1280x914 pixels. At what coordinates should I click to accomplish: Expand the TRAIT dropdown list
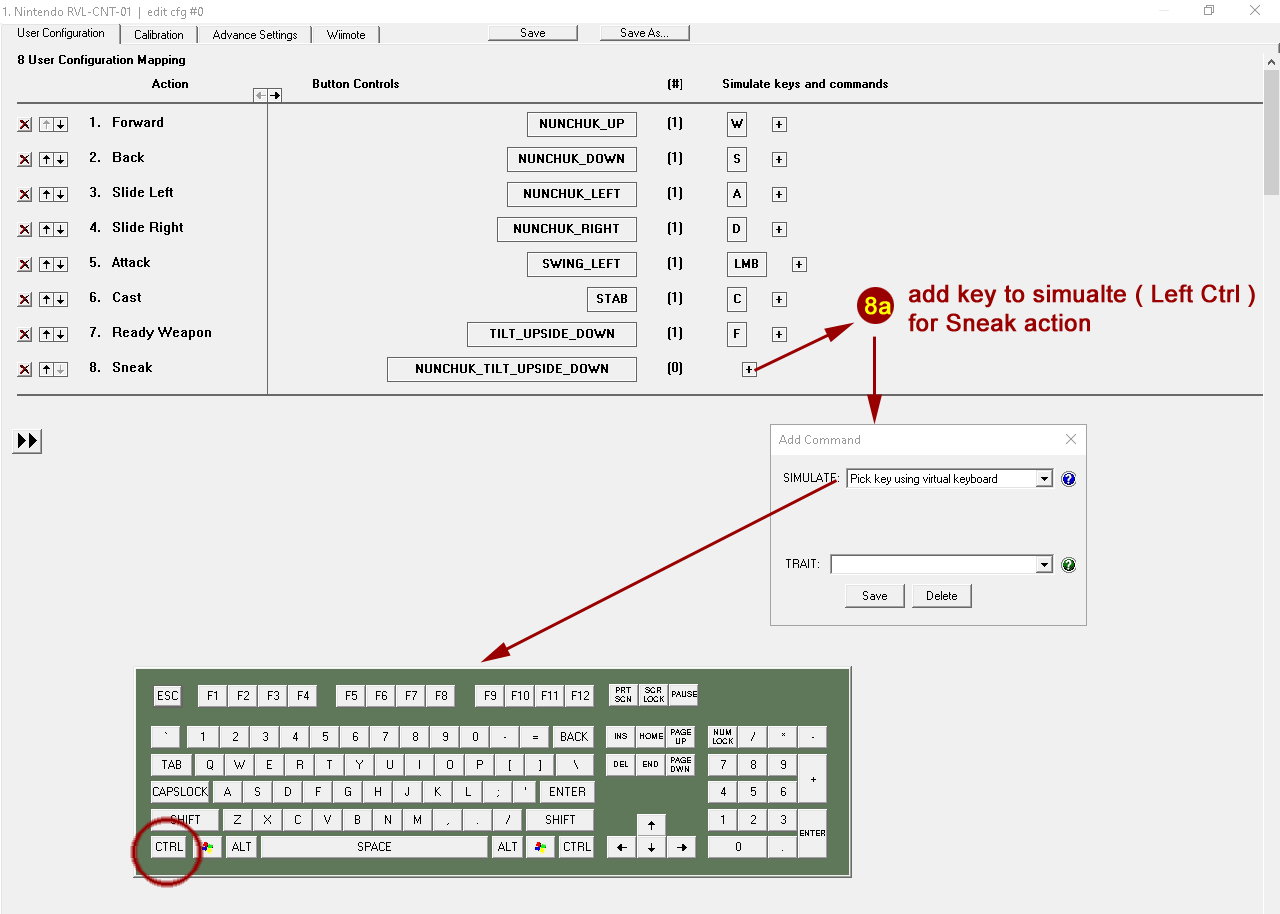(x=1044, y=565)
